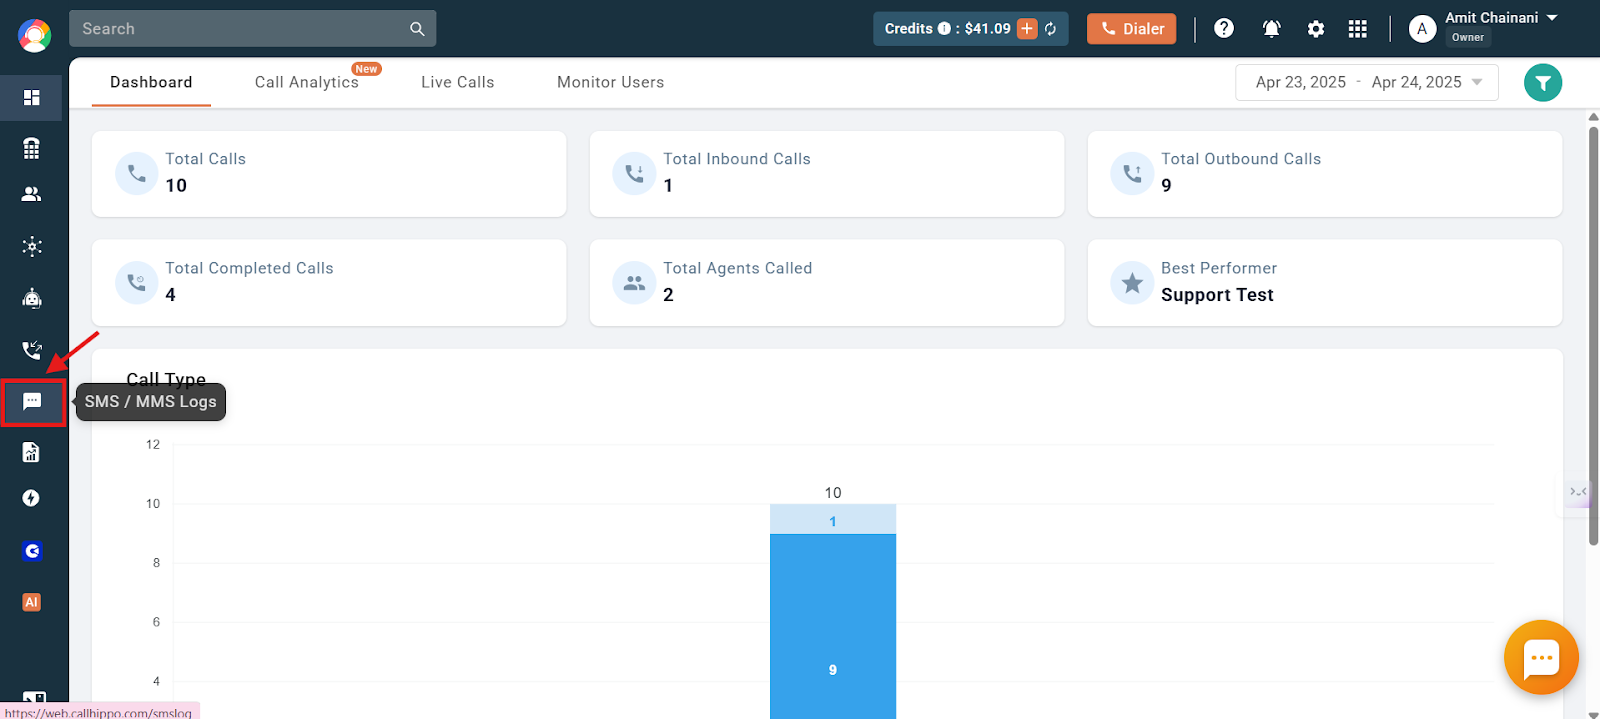Click the green filter funnel button
The width and height of the screenshot is (1600, 719).
click(x=1543, y=83)
